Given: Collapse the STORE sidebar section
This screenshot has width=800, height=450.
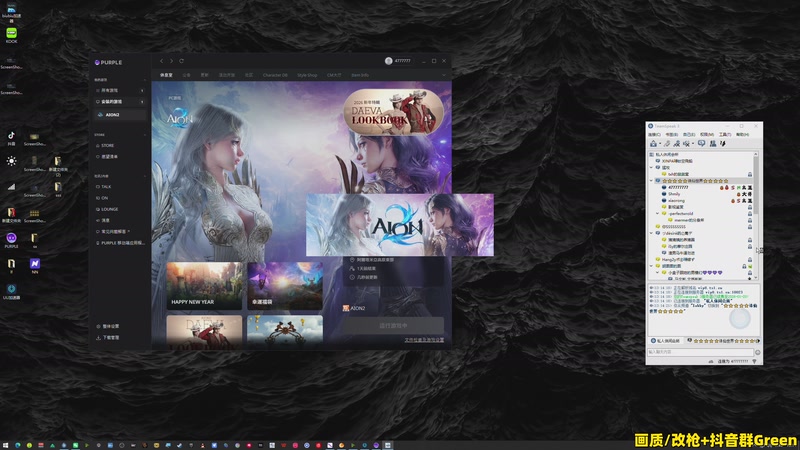Looking at the screenshot, I should coord(144,135).
